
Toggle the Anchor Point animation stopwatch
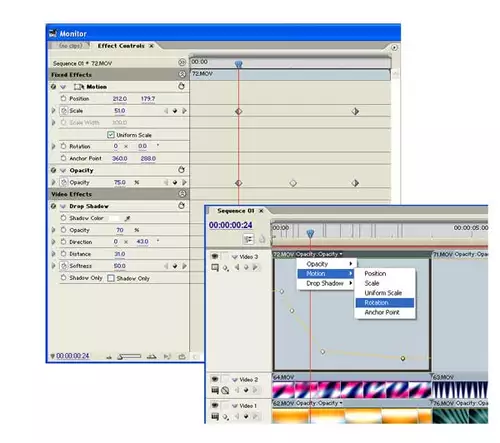click(x=63, y=158)
